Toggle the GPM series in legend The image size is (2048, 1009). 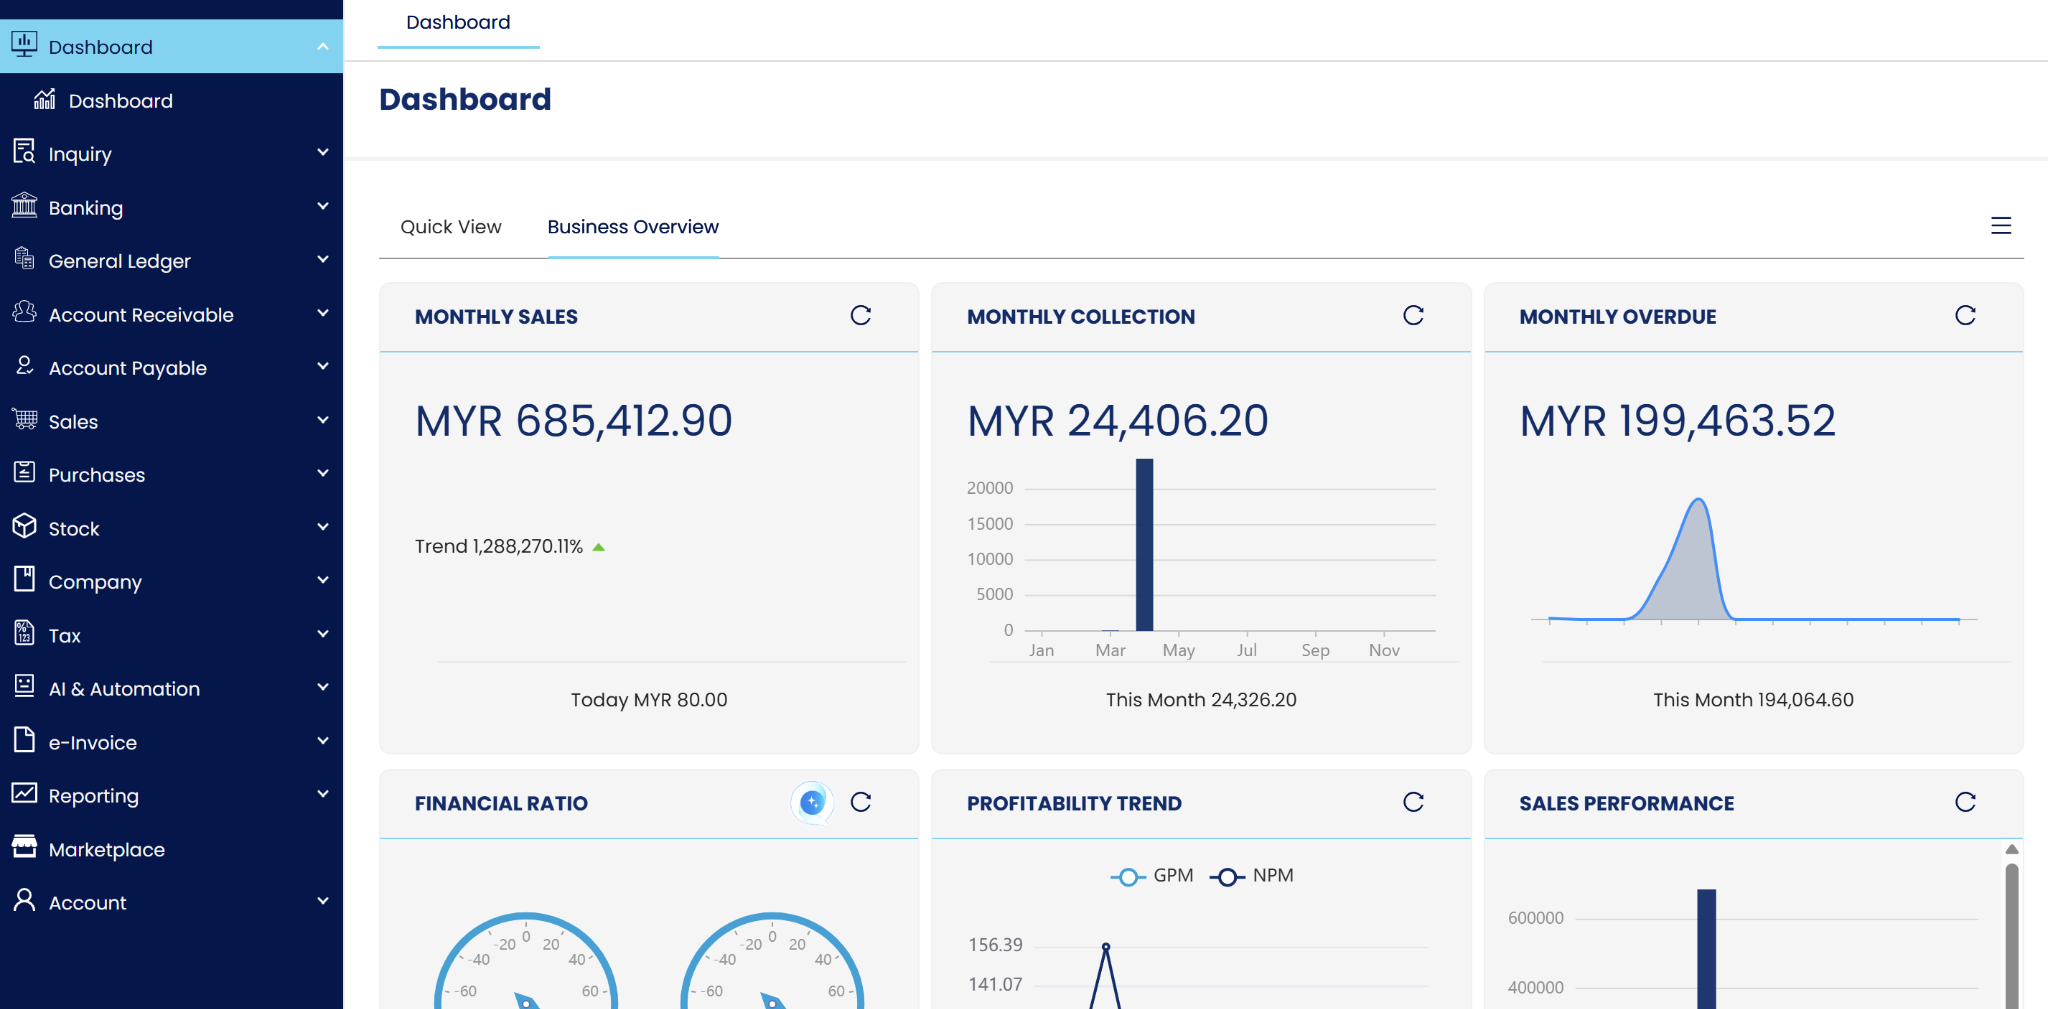pos(1152,876)
